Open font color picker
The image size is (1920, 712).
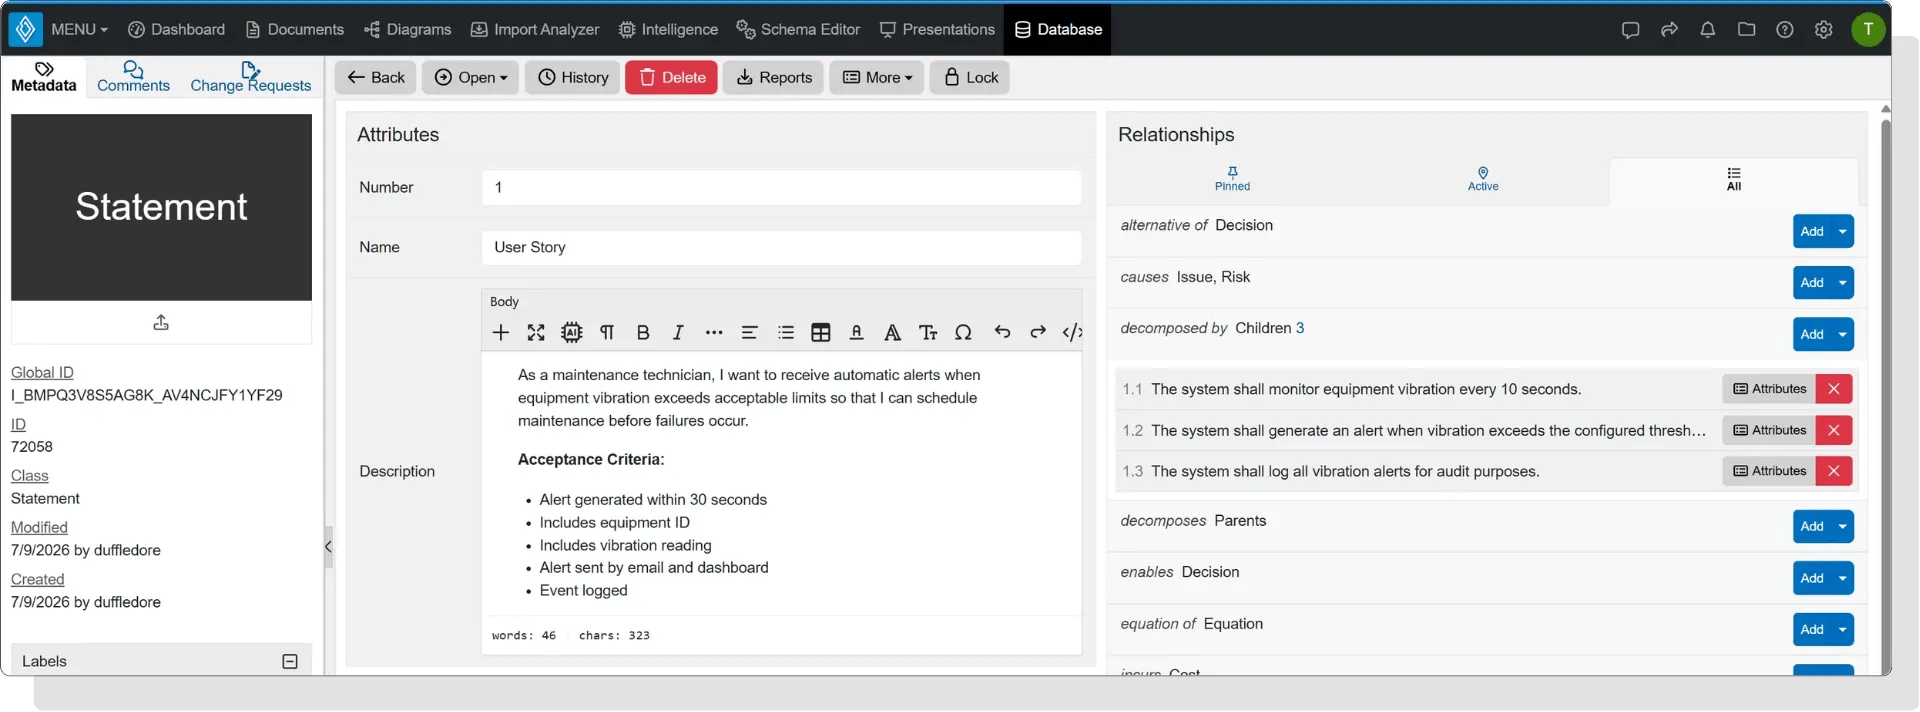click(x=856, y=333)
